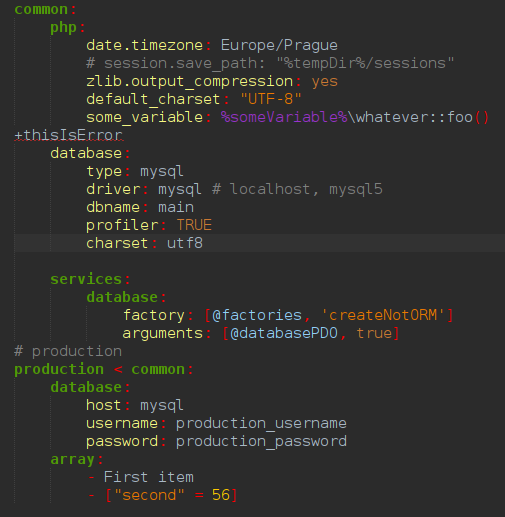Click the 'main' dbname value
Screen dimensions: 505x517
(x=176, y=207)
